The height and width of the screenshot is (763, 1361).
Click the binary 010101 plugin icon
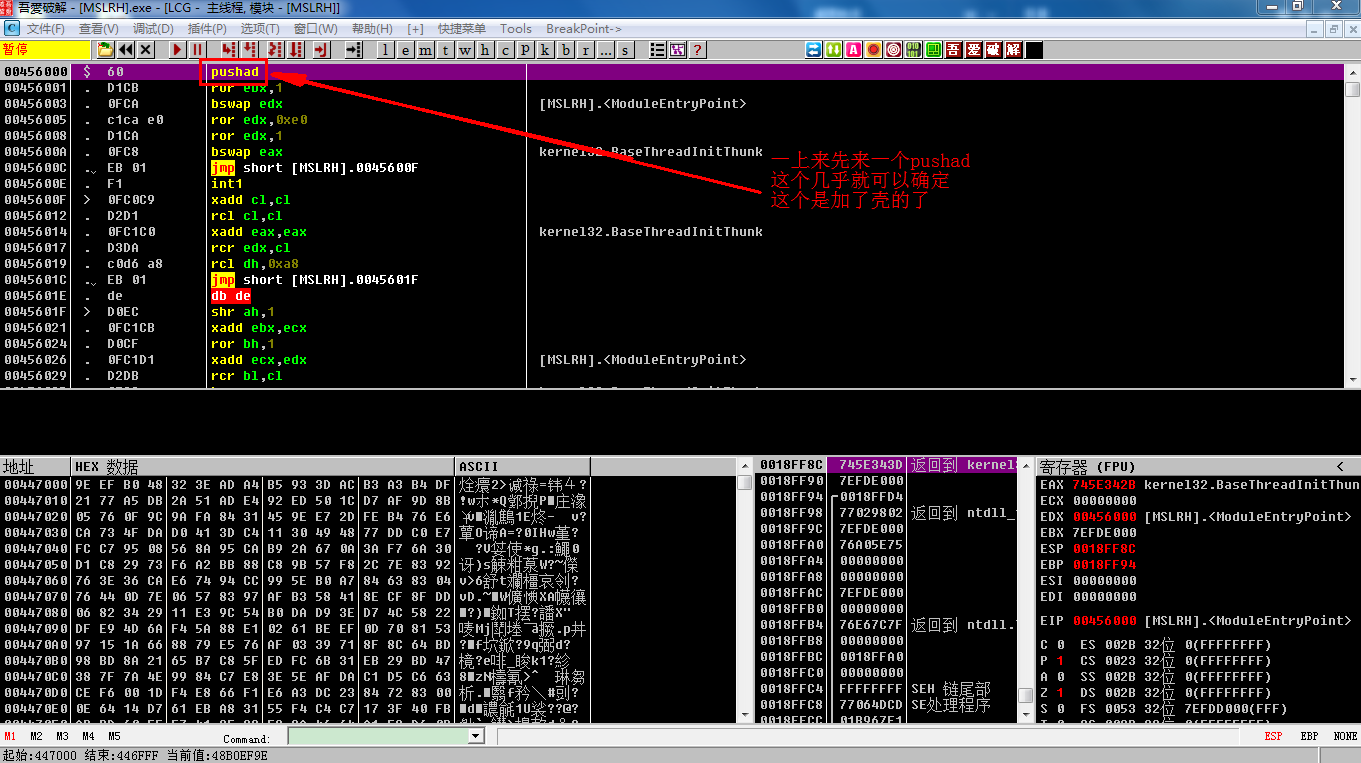click(x=915, y=49)
